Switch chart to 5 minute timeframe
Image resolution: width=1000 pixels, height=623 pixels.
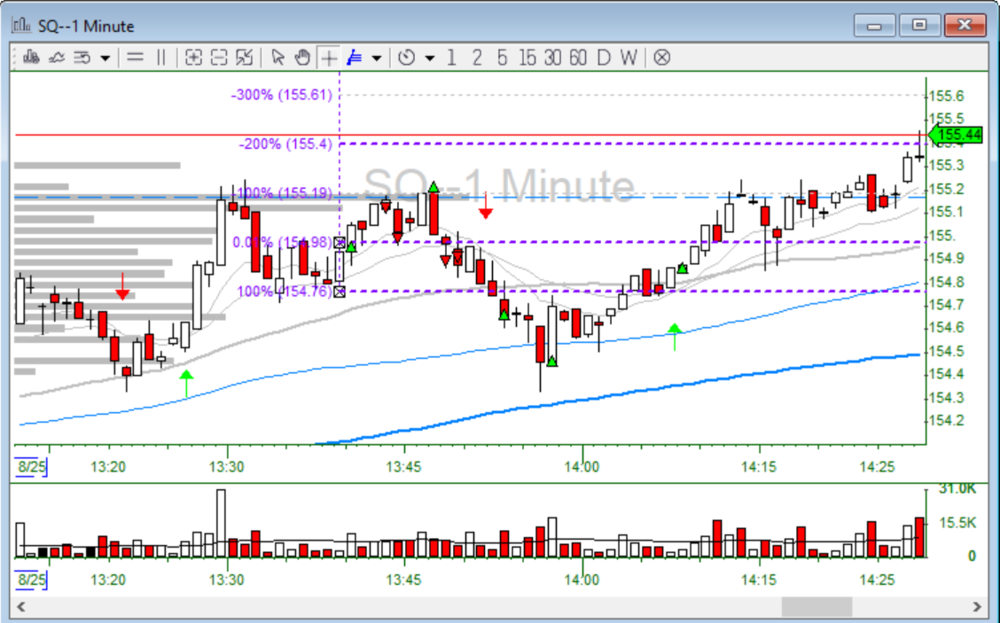502,57
